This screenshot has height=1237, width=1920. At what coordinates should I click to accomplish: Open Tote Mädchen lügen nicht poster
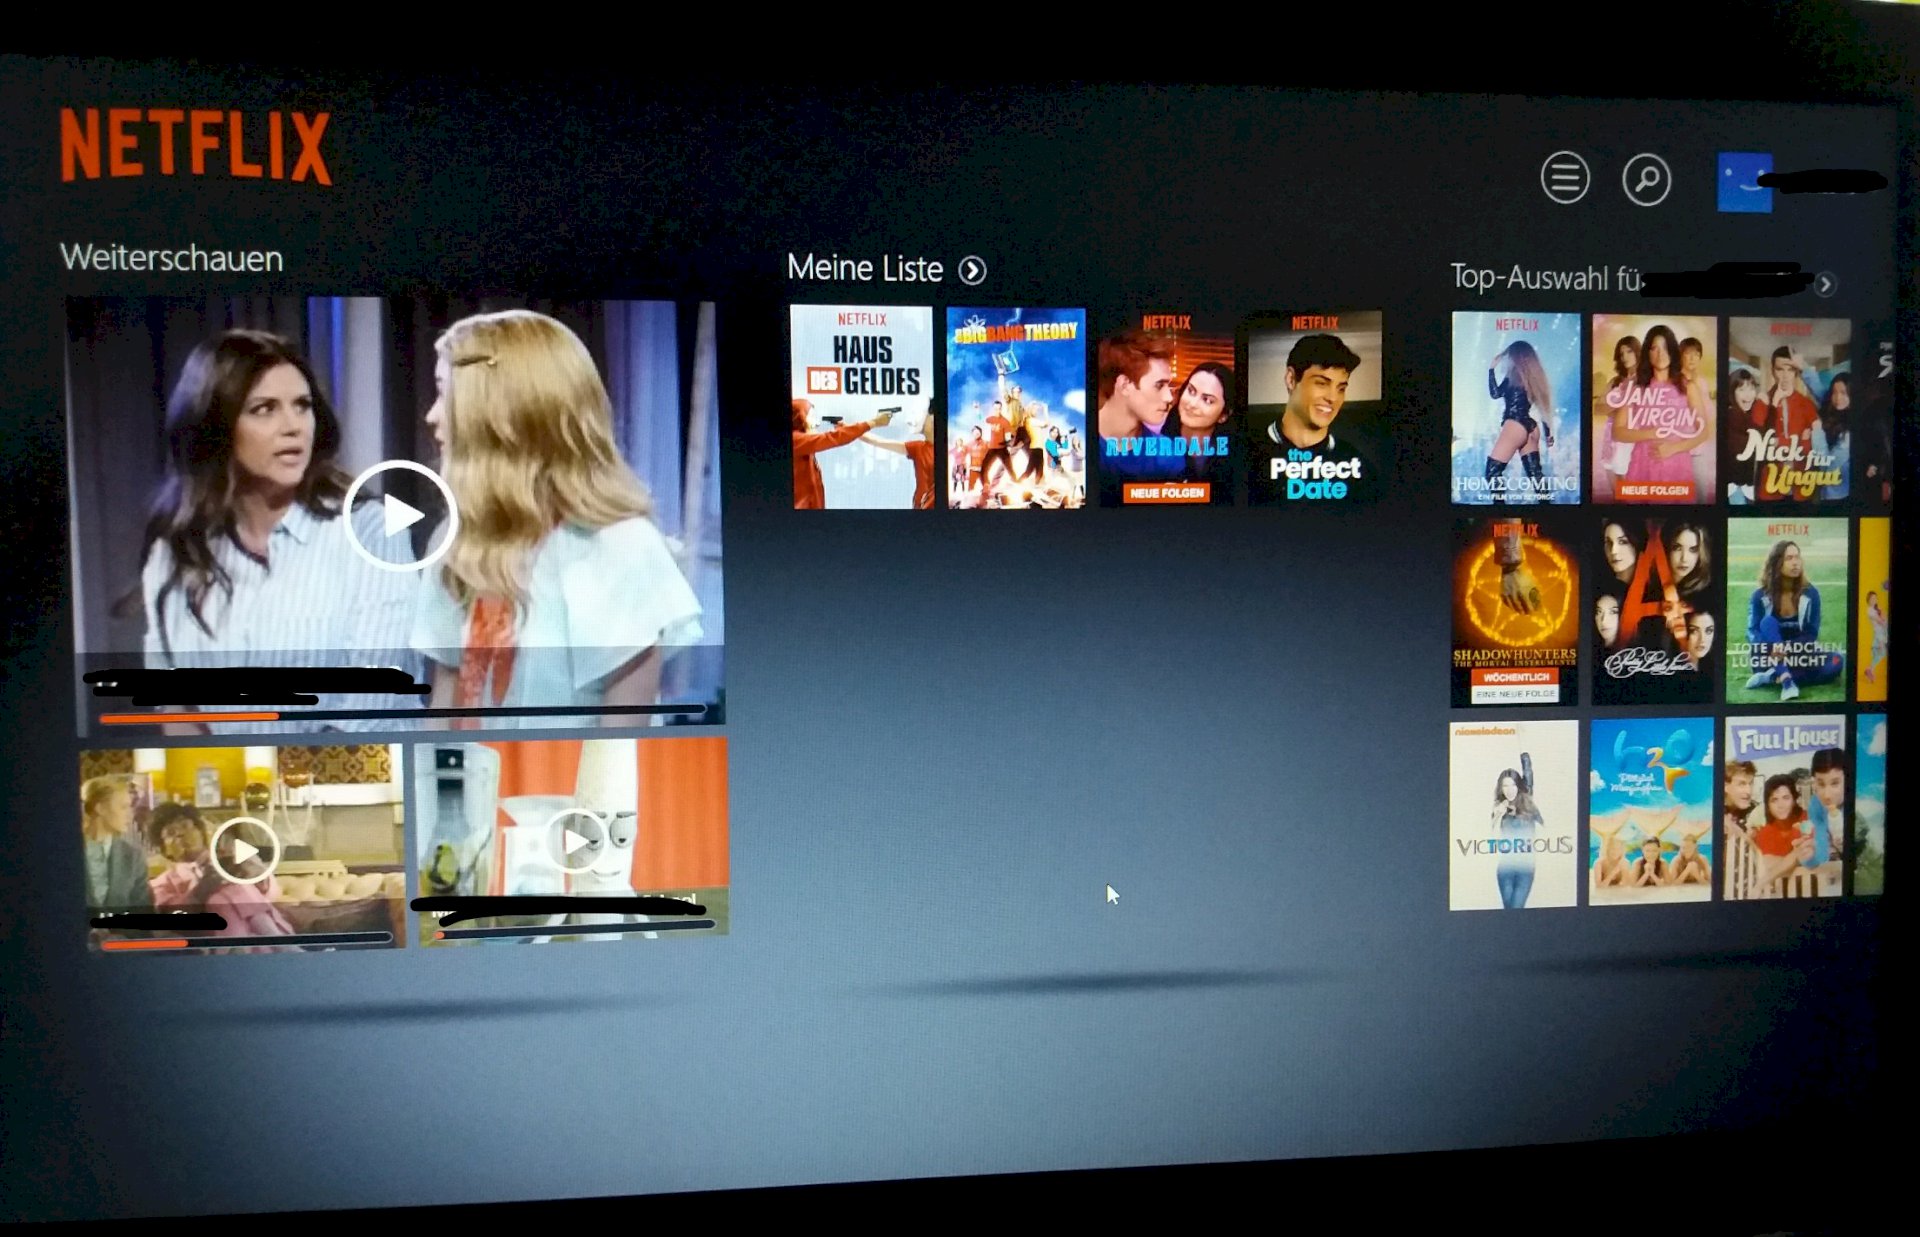(x=1787, y=610)
